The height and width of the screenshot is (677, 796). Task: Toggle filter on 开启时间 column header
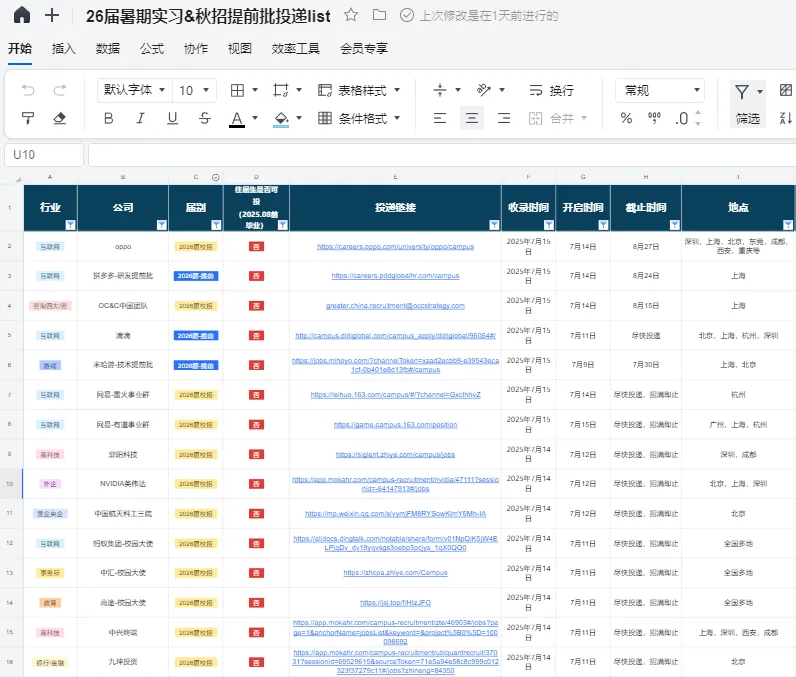click(x=603, y=225)
